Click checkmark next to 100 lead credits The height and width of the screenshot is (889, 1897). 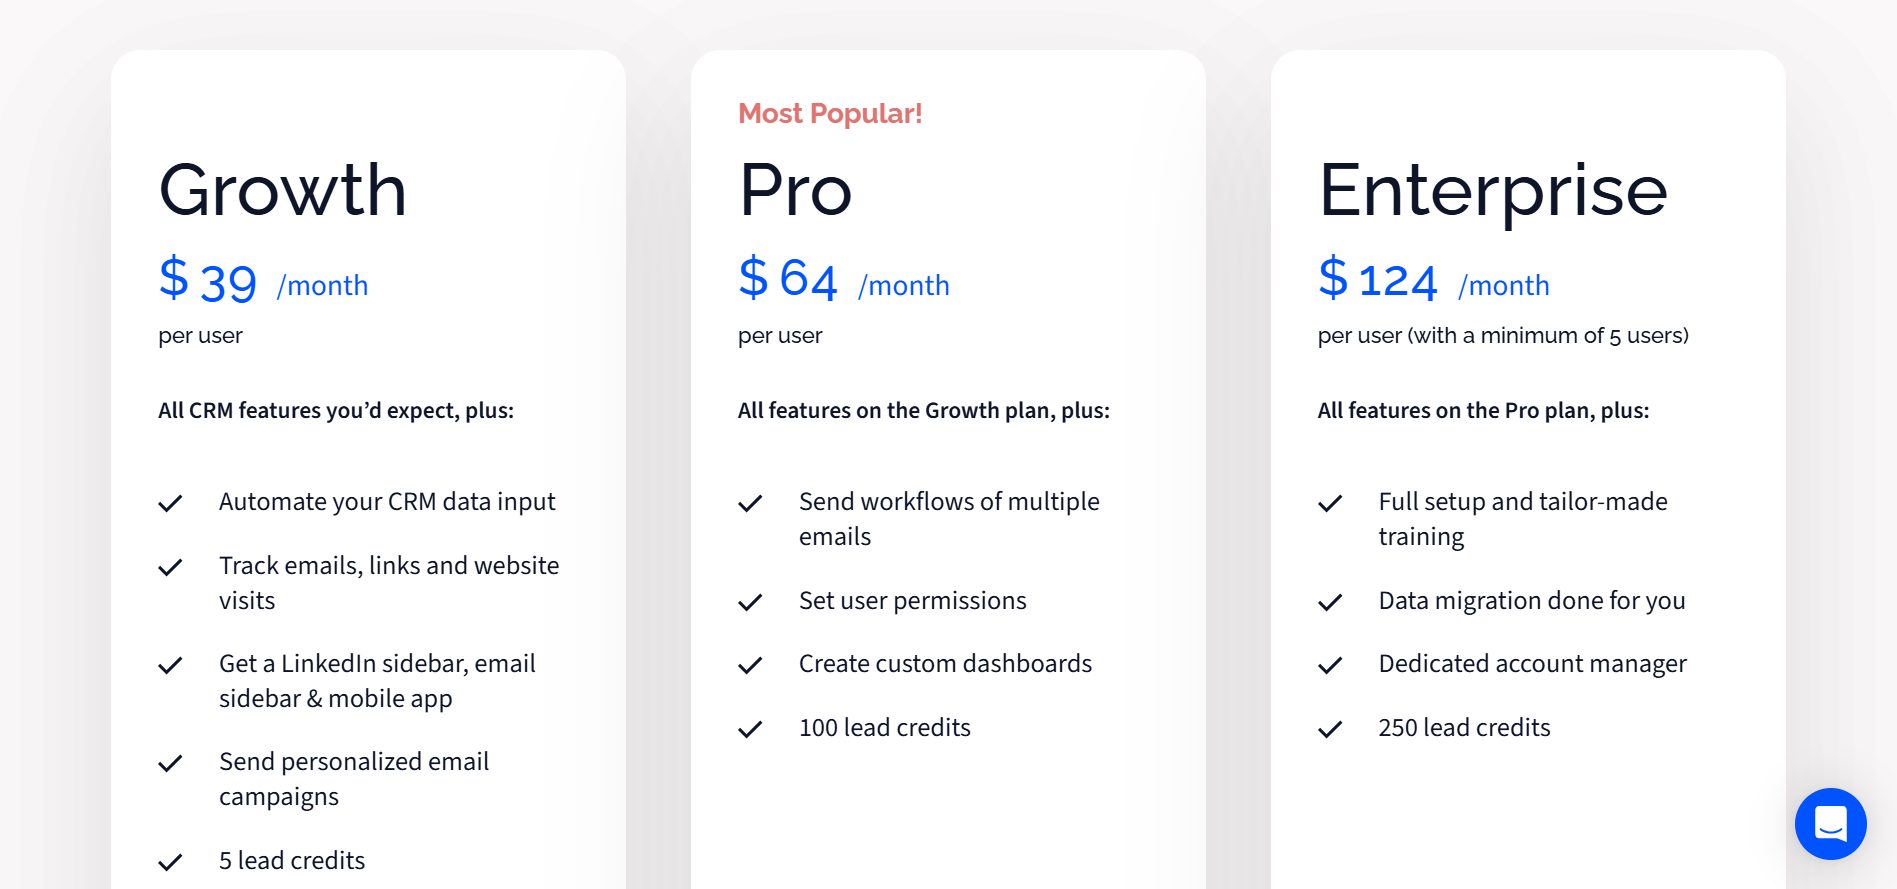click(x=750, y=729)
